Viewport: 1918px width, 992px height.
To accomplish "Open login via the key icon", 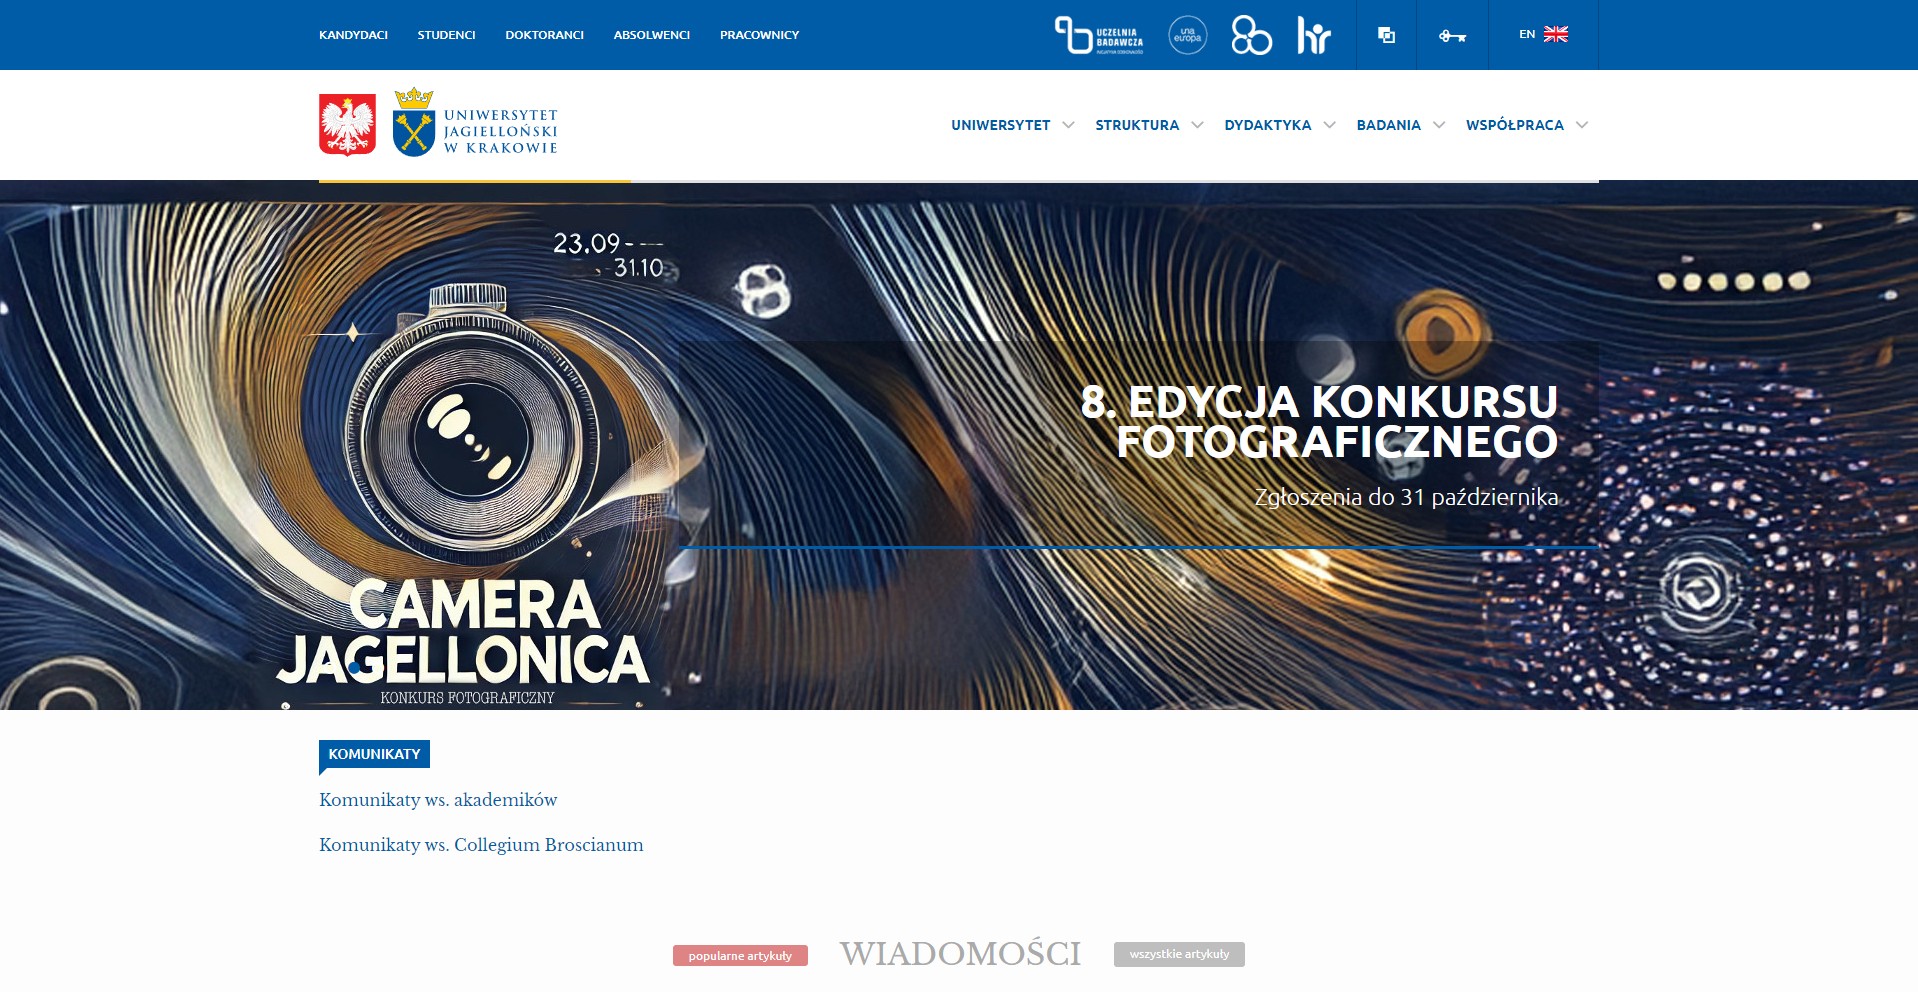I will [x=1452, y=36].
